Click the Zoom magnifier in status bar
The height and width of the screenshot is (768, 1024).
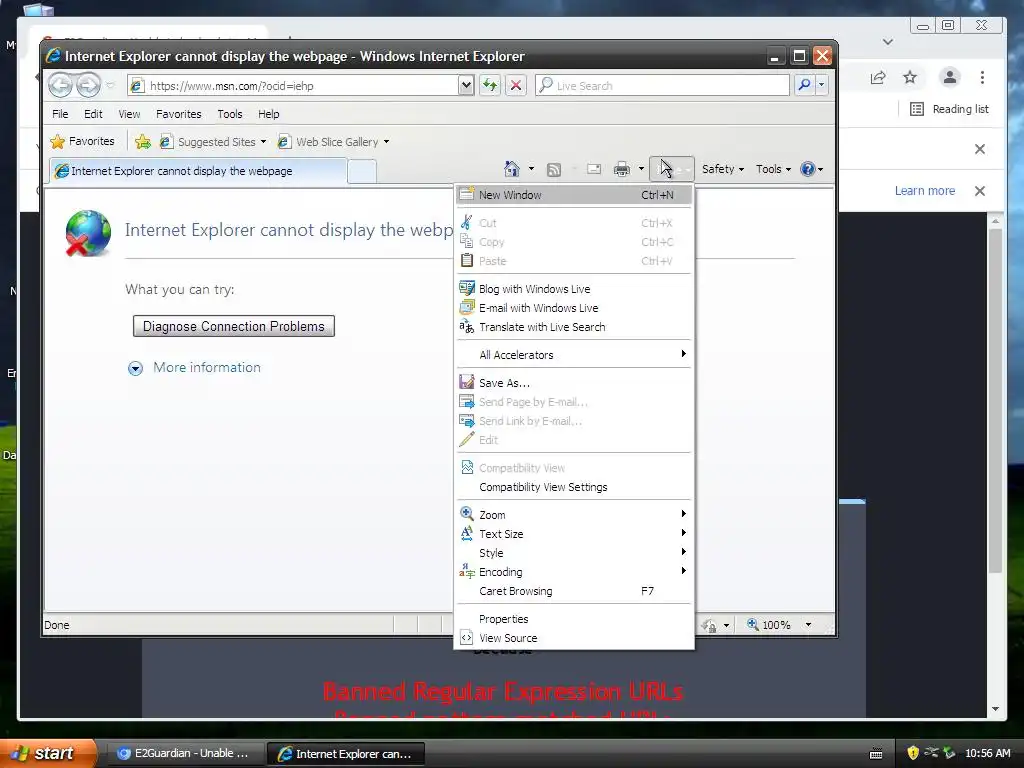point(753,624)
